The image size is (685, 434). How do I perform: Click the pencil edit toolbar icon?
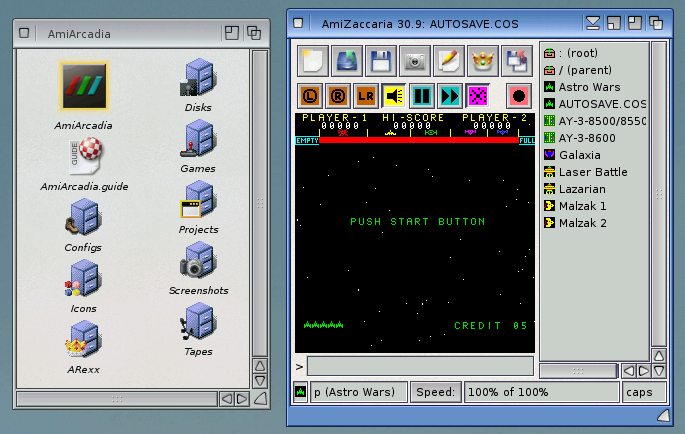tap(449, 61)
